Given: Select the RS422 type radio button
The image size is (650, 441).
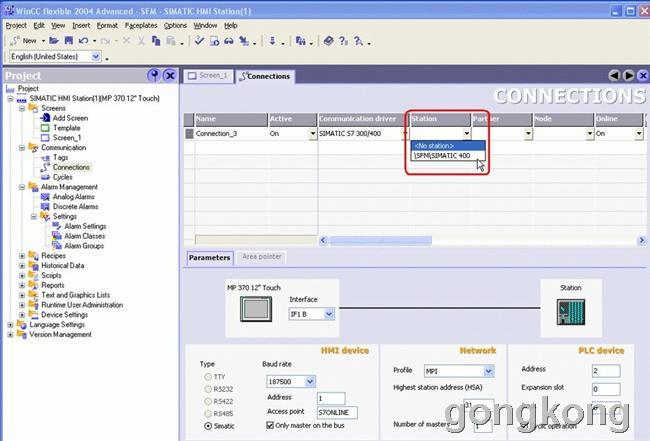Looking at the screenshot, I should point(208,401).
